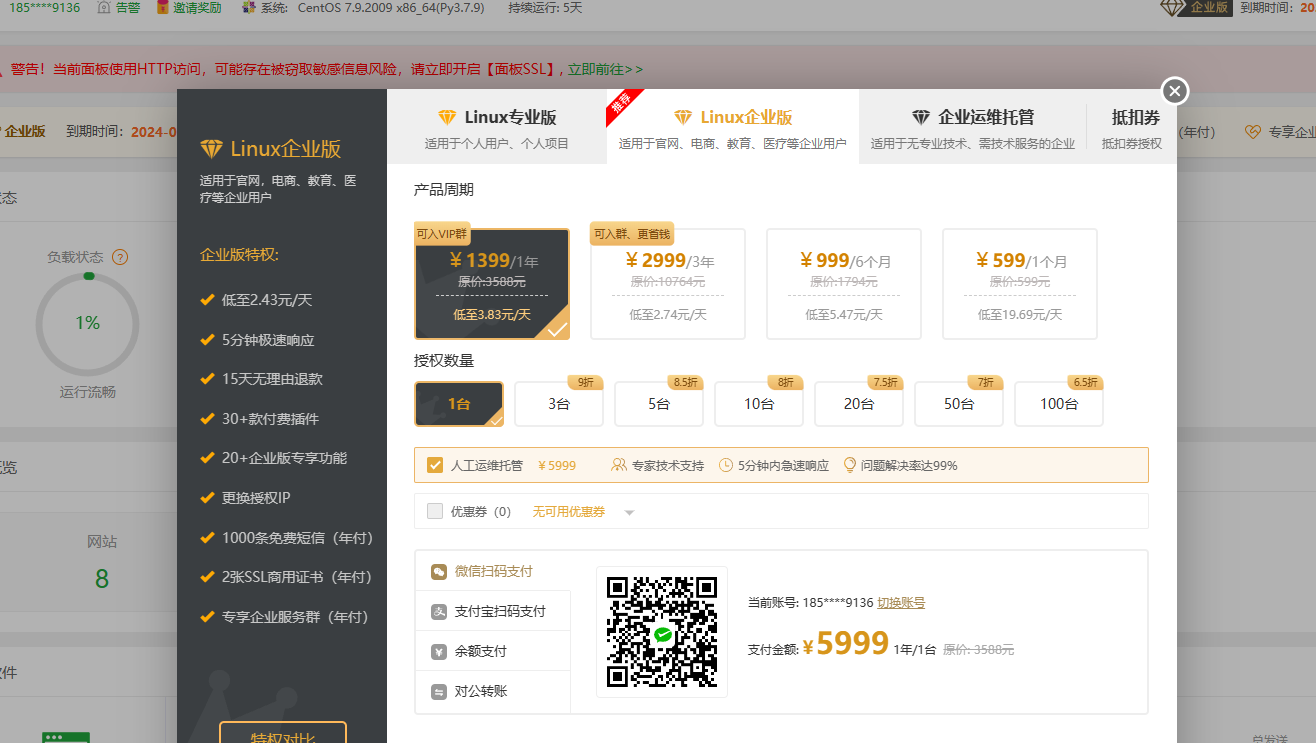The height and width of the screenshot is (743, 1316).
Task: Click the diamond icon on Linux企业版 tab
Action: pos(683,117)
